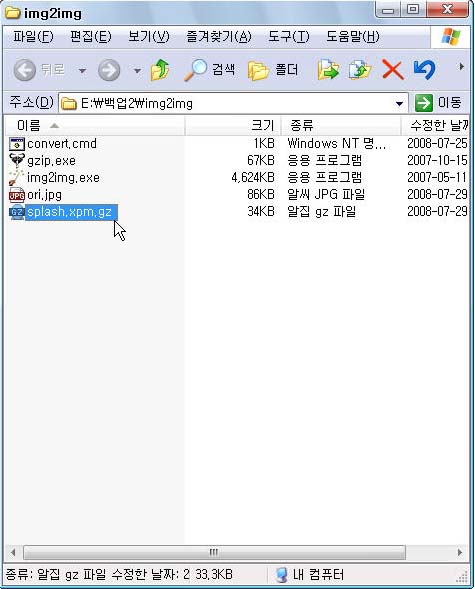This screenshot has width=475, height=589.
Task: Click the Copy To folder icon
Action: click(x=360, y=69)
